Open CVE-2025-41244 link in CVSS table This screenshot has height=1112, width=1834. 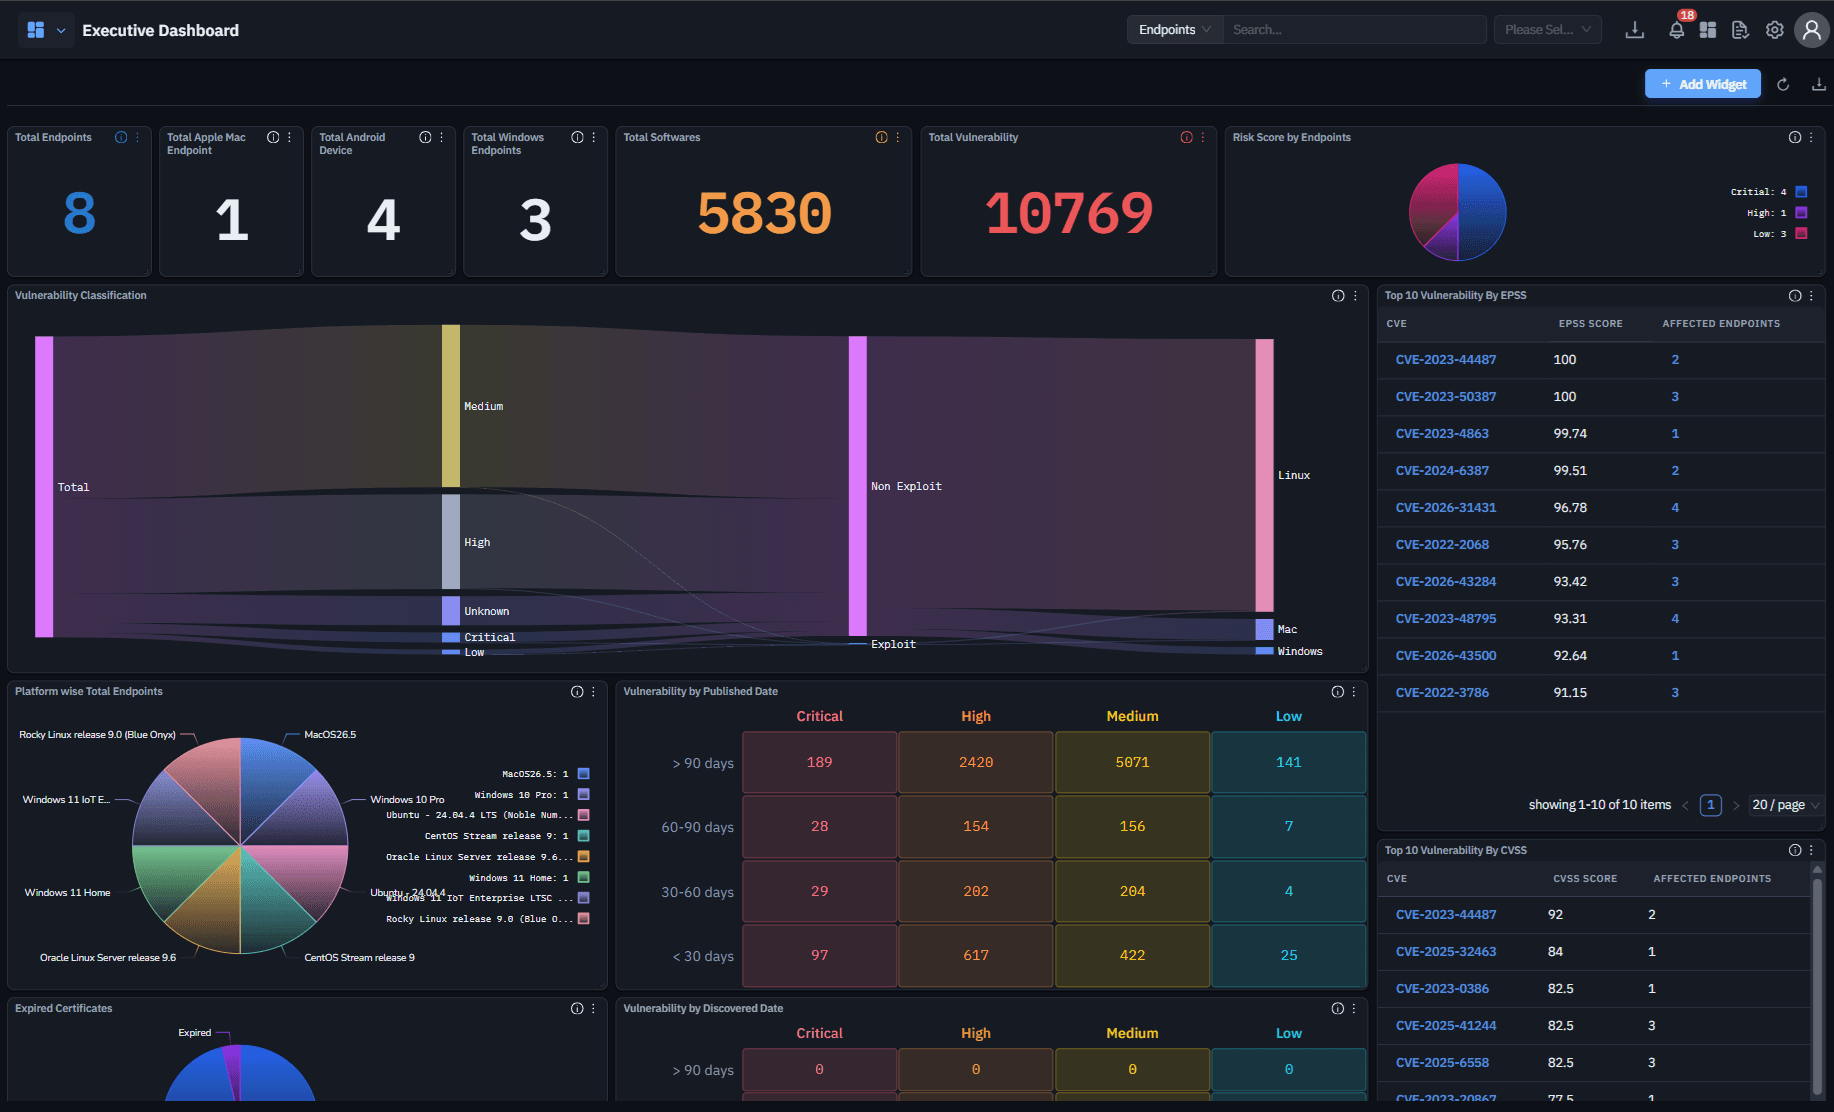(x=1445, y=1026)
